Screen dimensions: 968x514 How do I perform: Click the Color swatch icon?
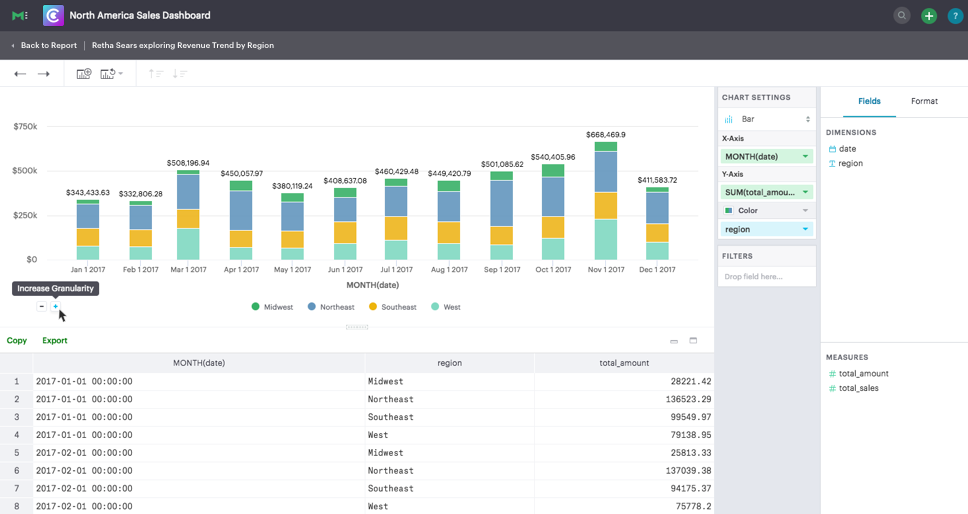click(728, 210)
